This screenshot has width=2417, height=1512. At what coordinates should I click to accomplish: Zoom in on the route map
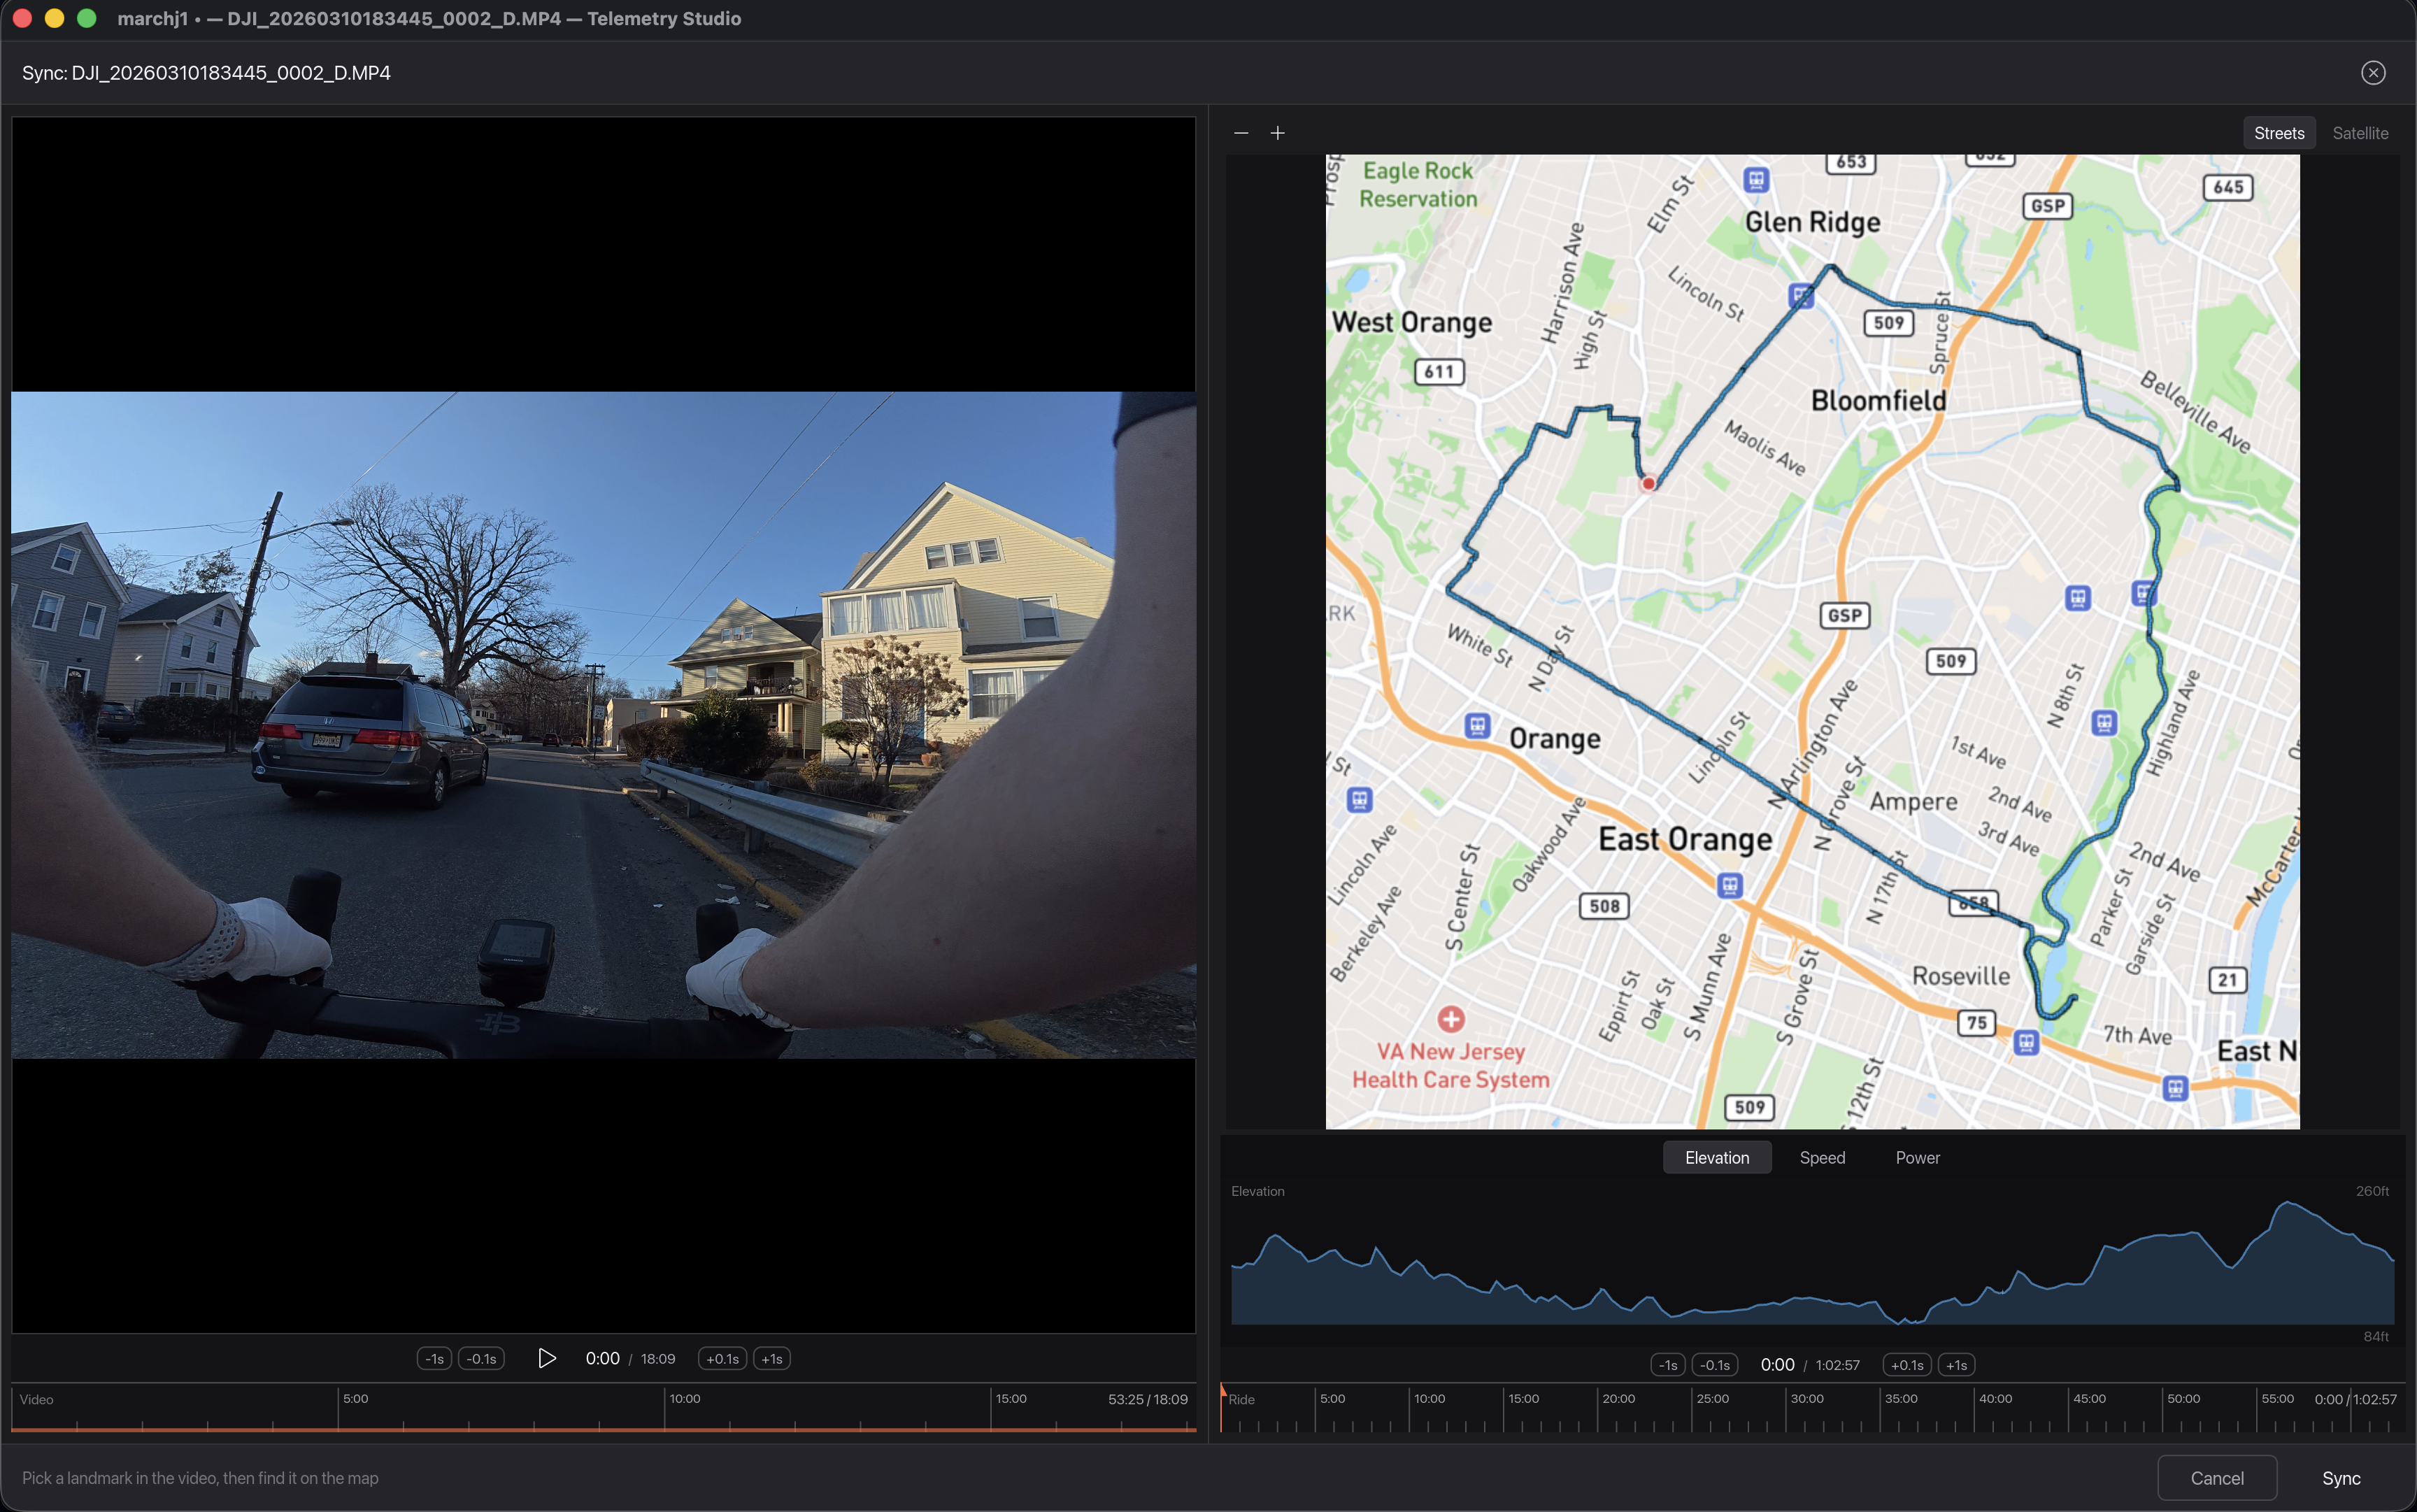1278,132
